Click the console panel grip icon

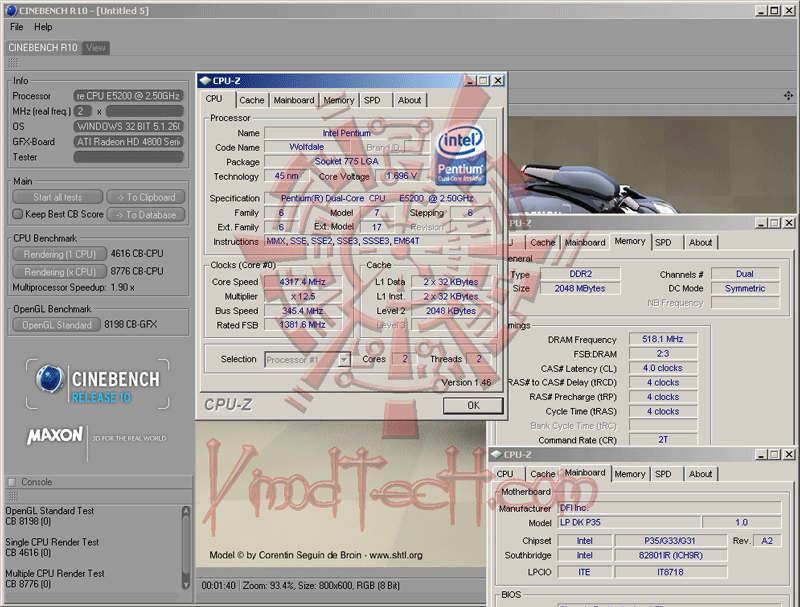13,496
